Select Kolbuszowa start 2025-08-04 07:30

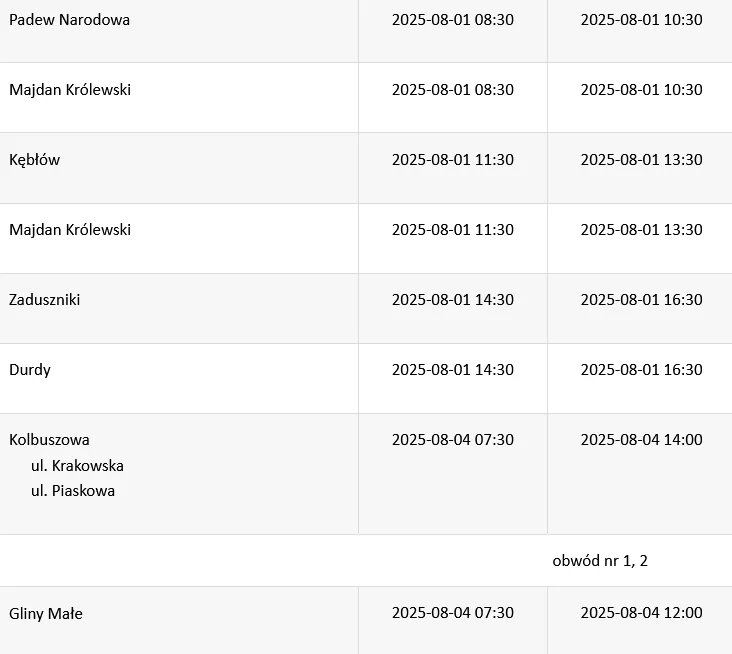(453, 440)
